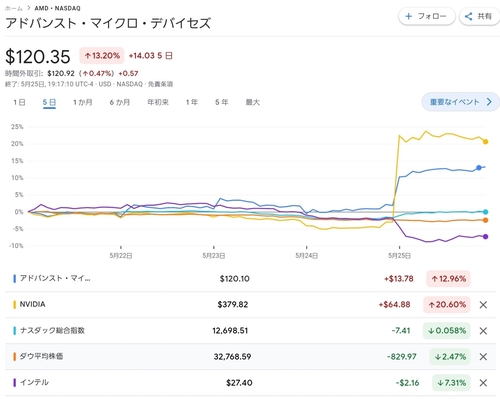Click the 5月22日 axis date label
This screenshot has height=399, width=500.
pyautogui.click(x=121, y=256)
